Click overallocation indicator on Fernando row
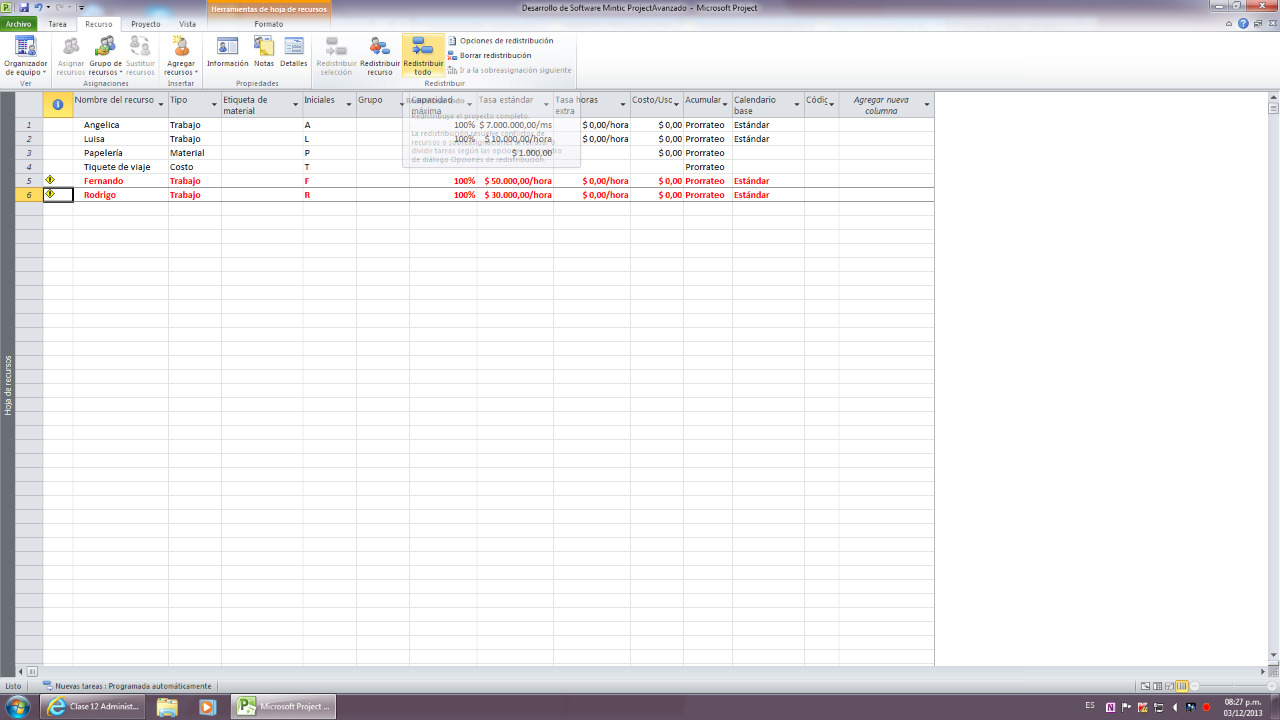Screen dimensions: 1280x720 pos(50,180)
